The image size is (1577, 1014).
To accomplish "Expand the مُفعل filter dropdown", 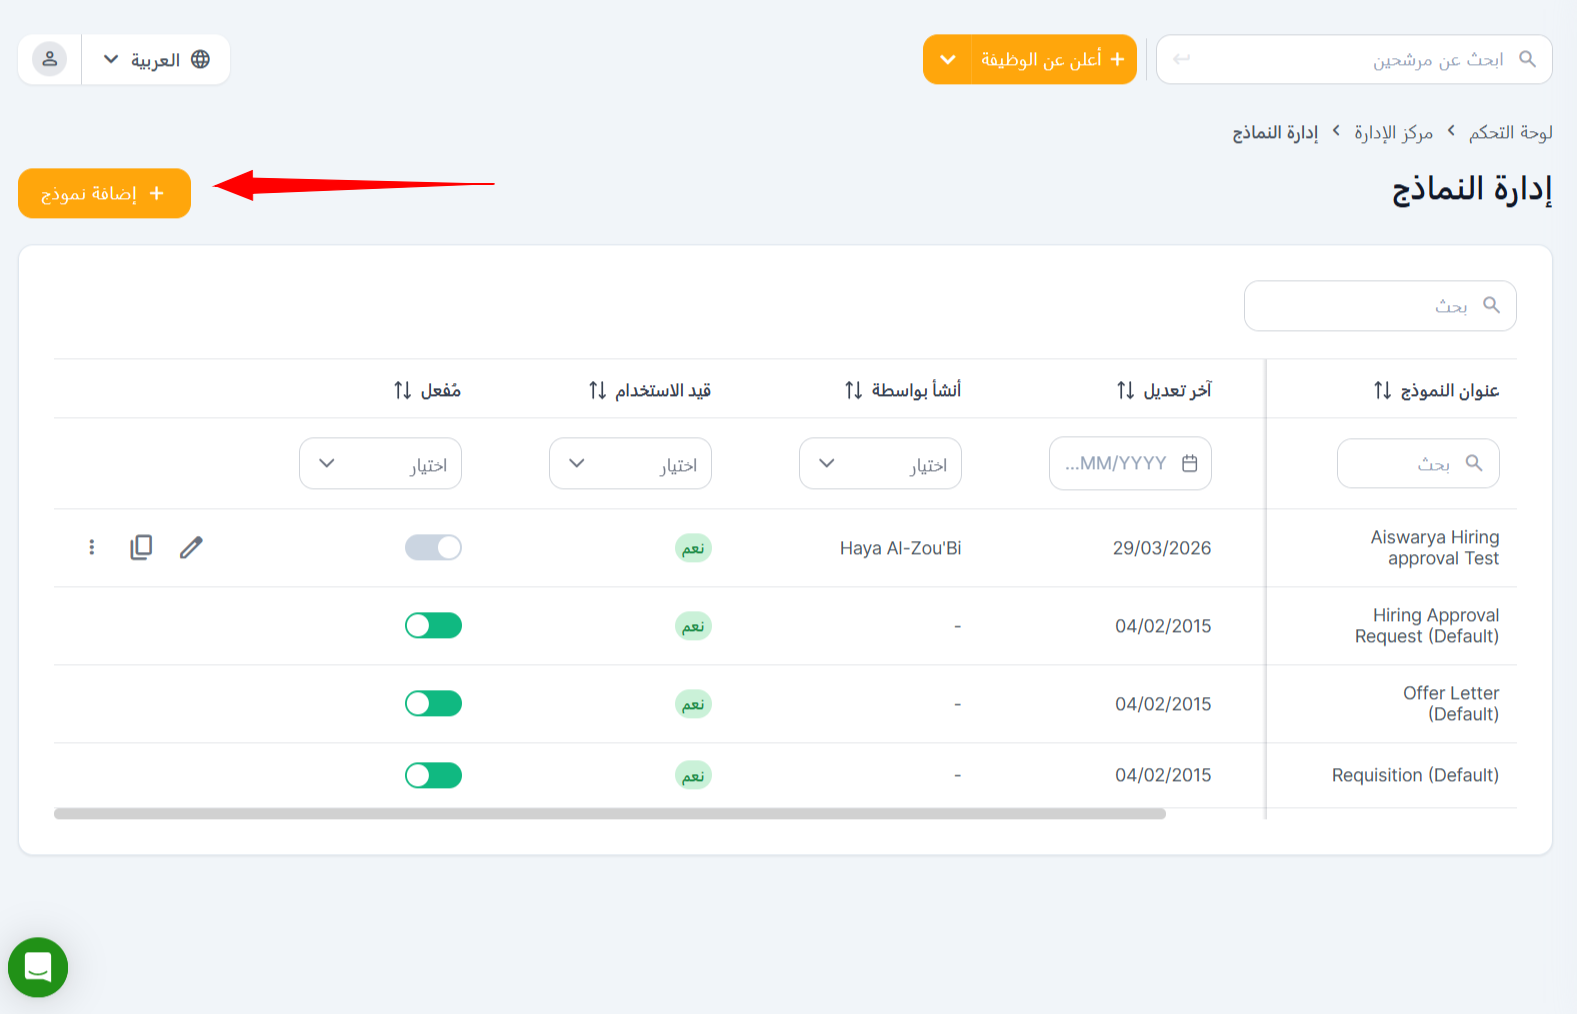I will 380,464.
